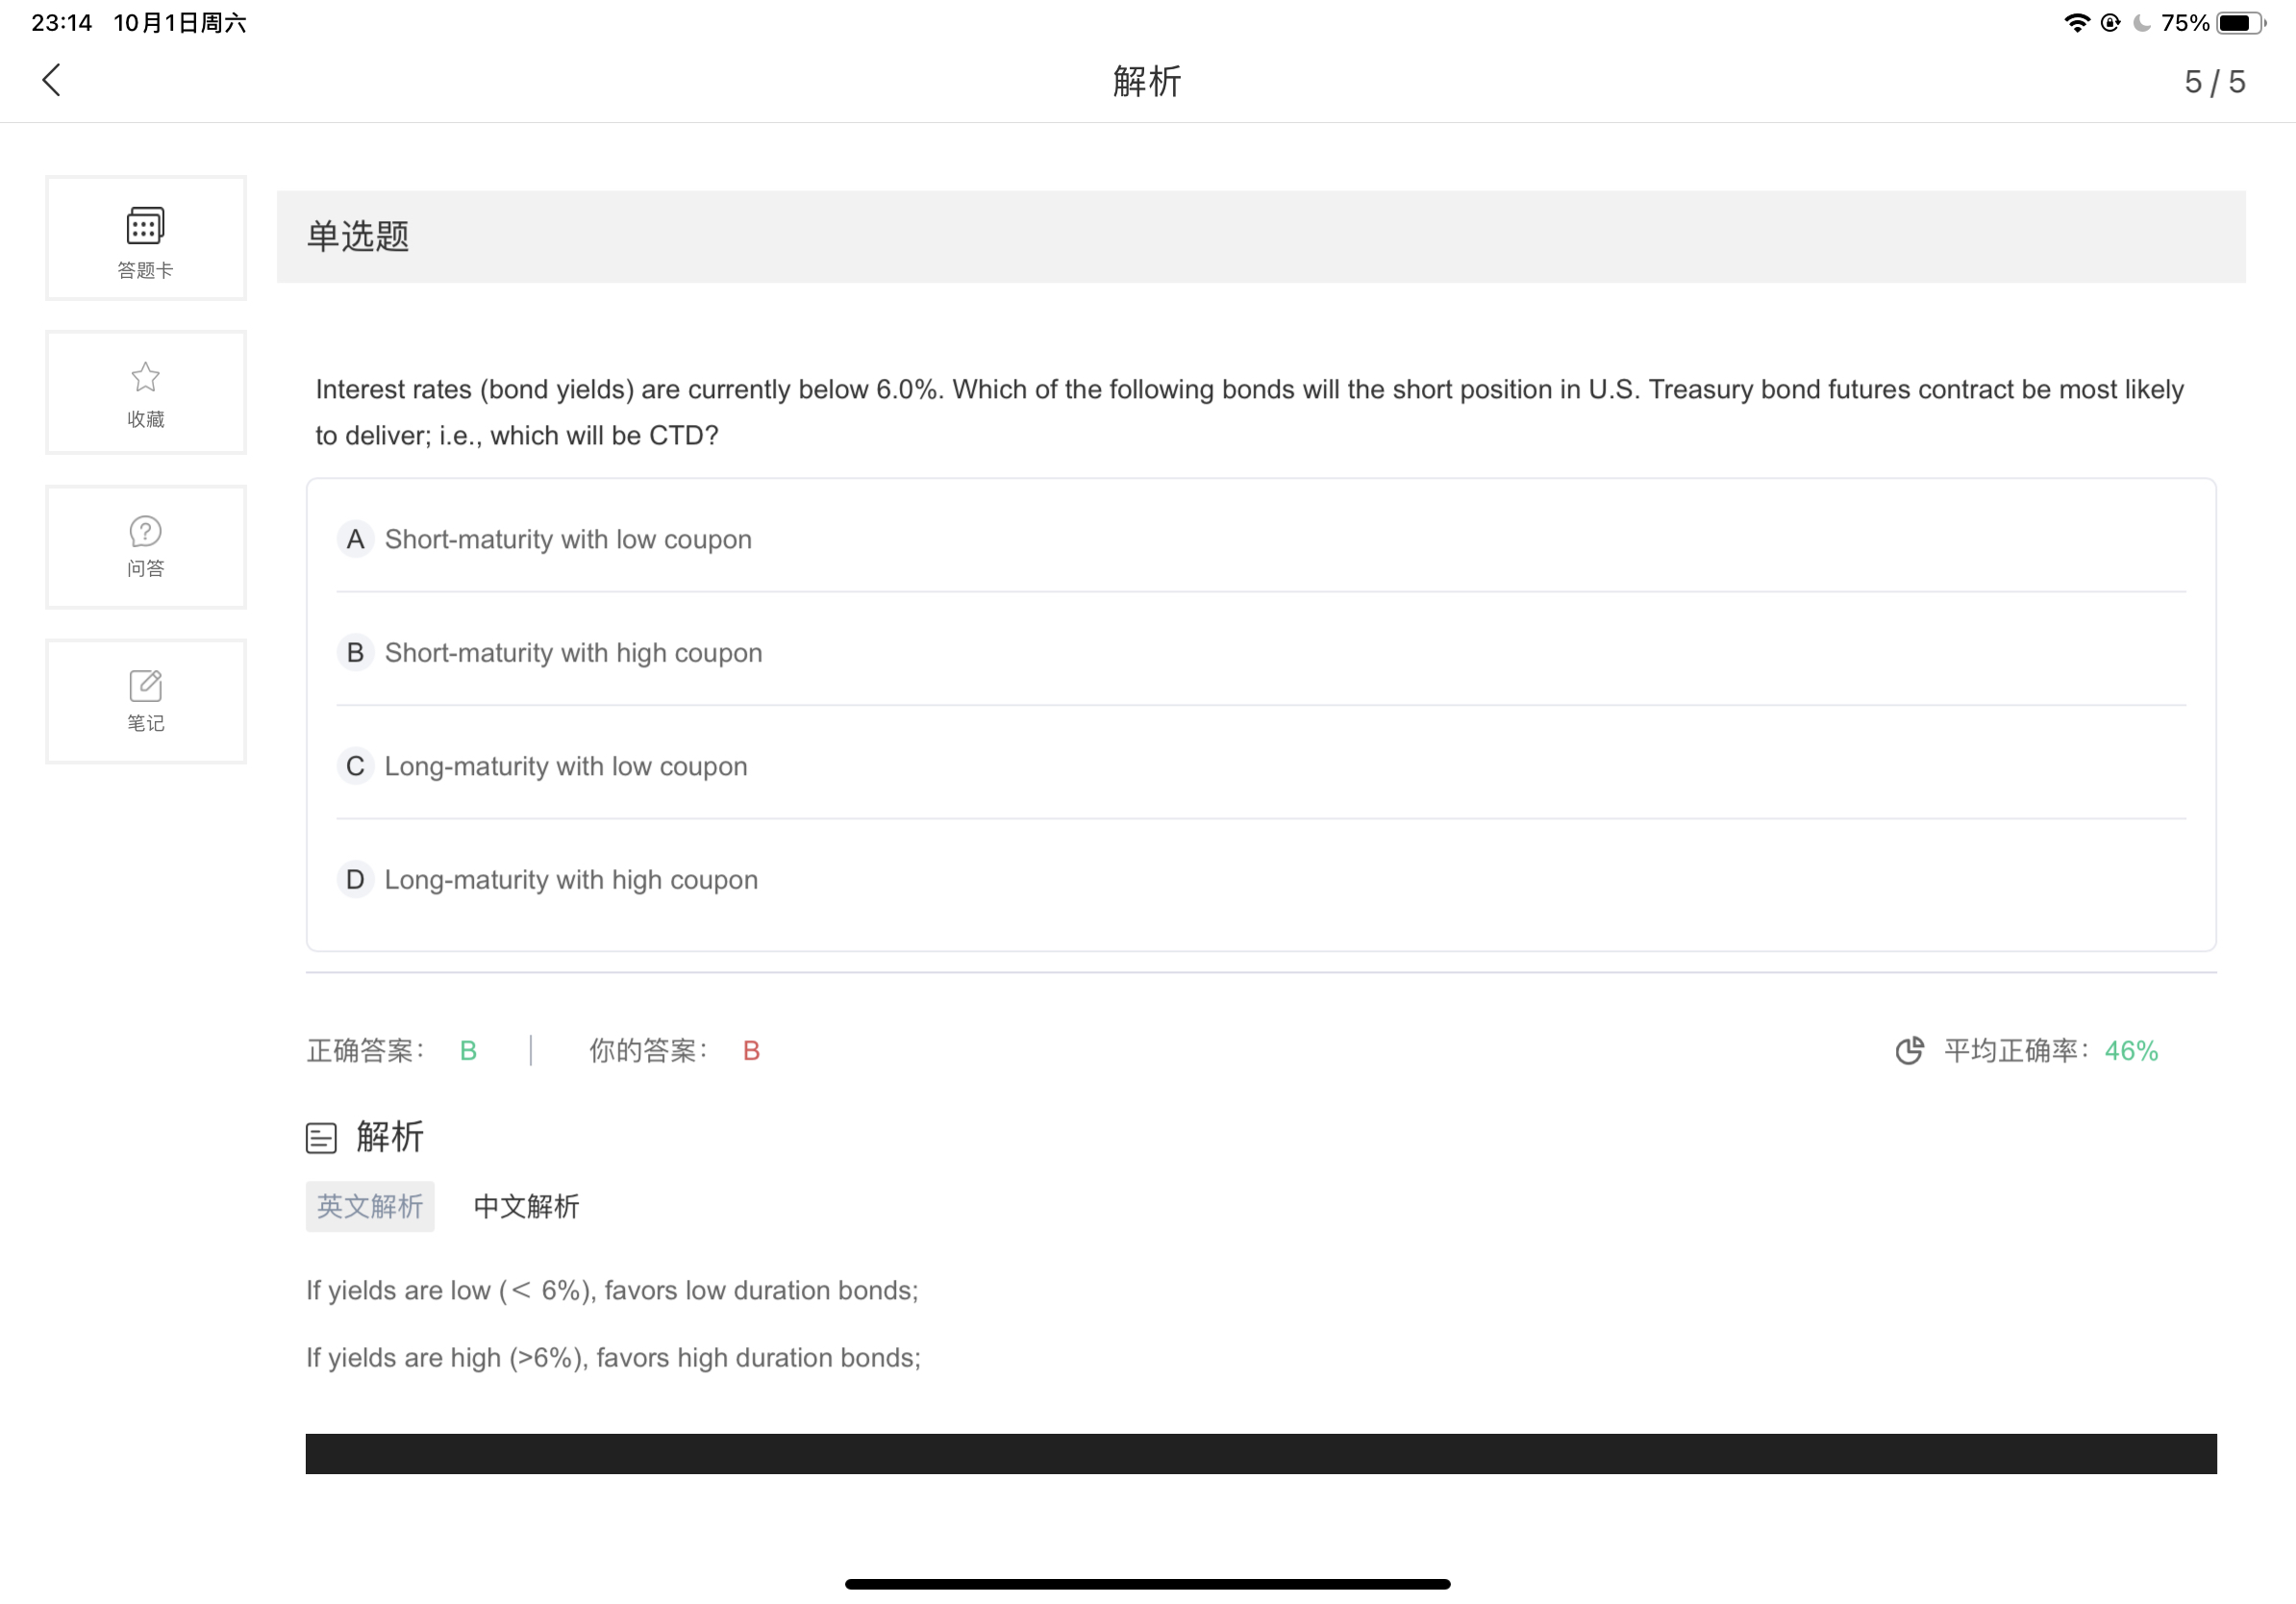Select option A circle radio
Viewport: 2296px width, 1604px height.
(x=355, y=540)
